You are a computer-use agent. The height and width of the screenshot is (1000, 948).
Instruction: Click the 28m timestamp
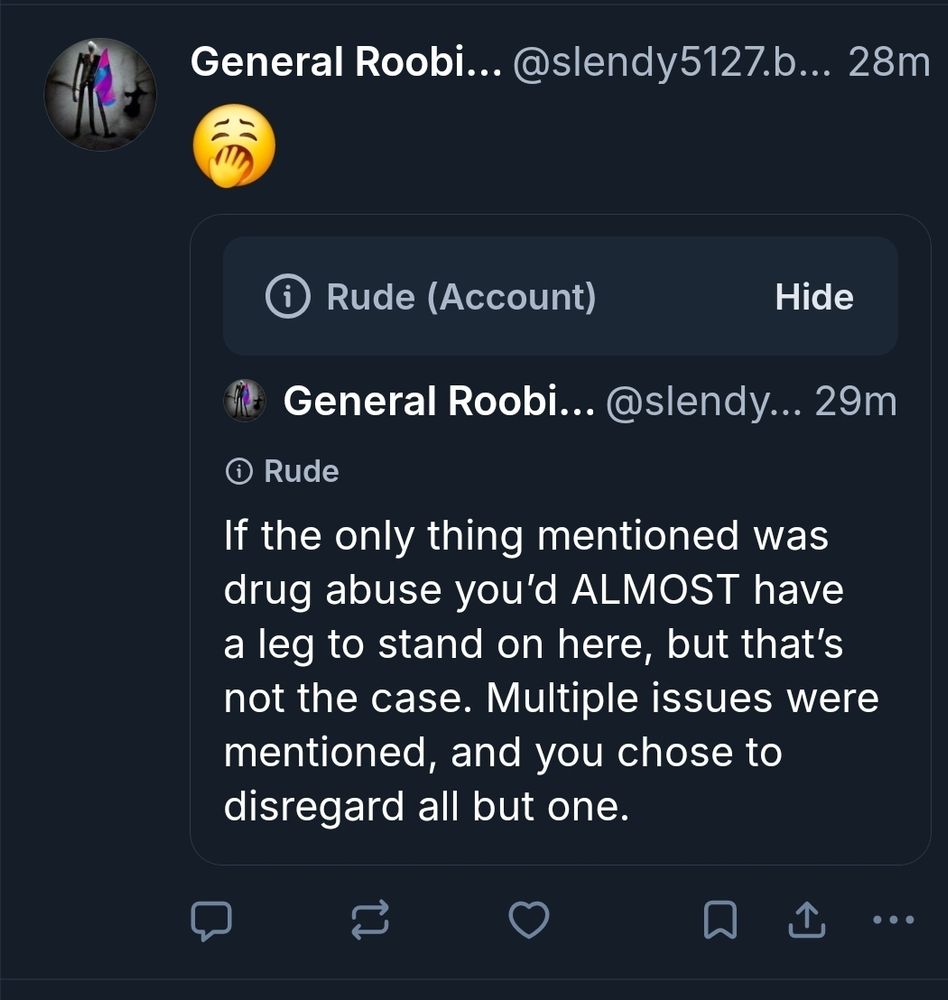pyautogui.click(x=890, y=63)
